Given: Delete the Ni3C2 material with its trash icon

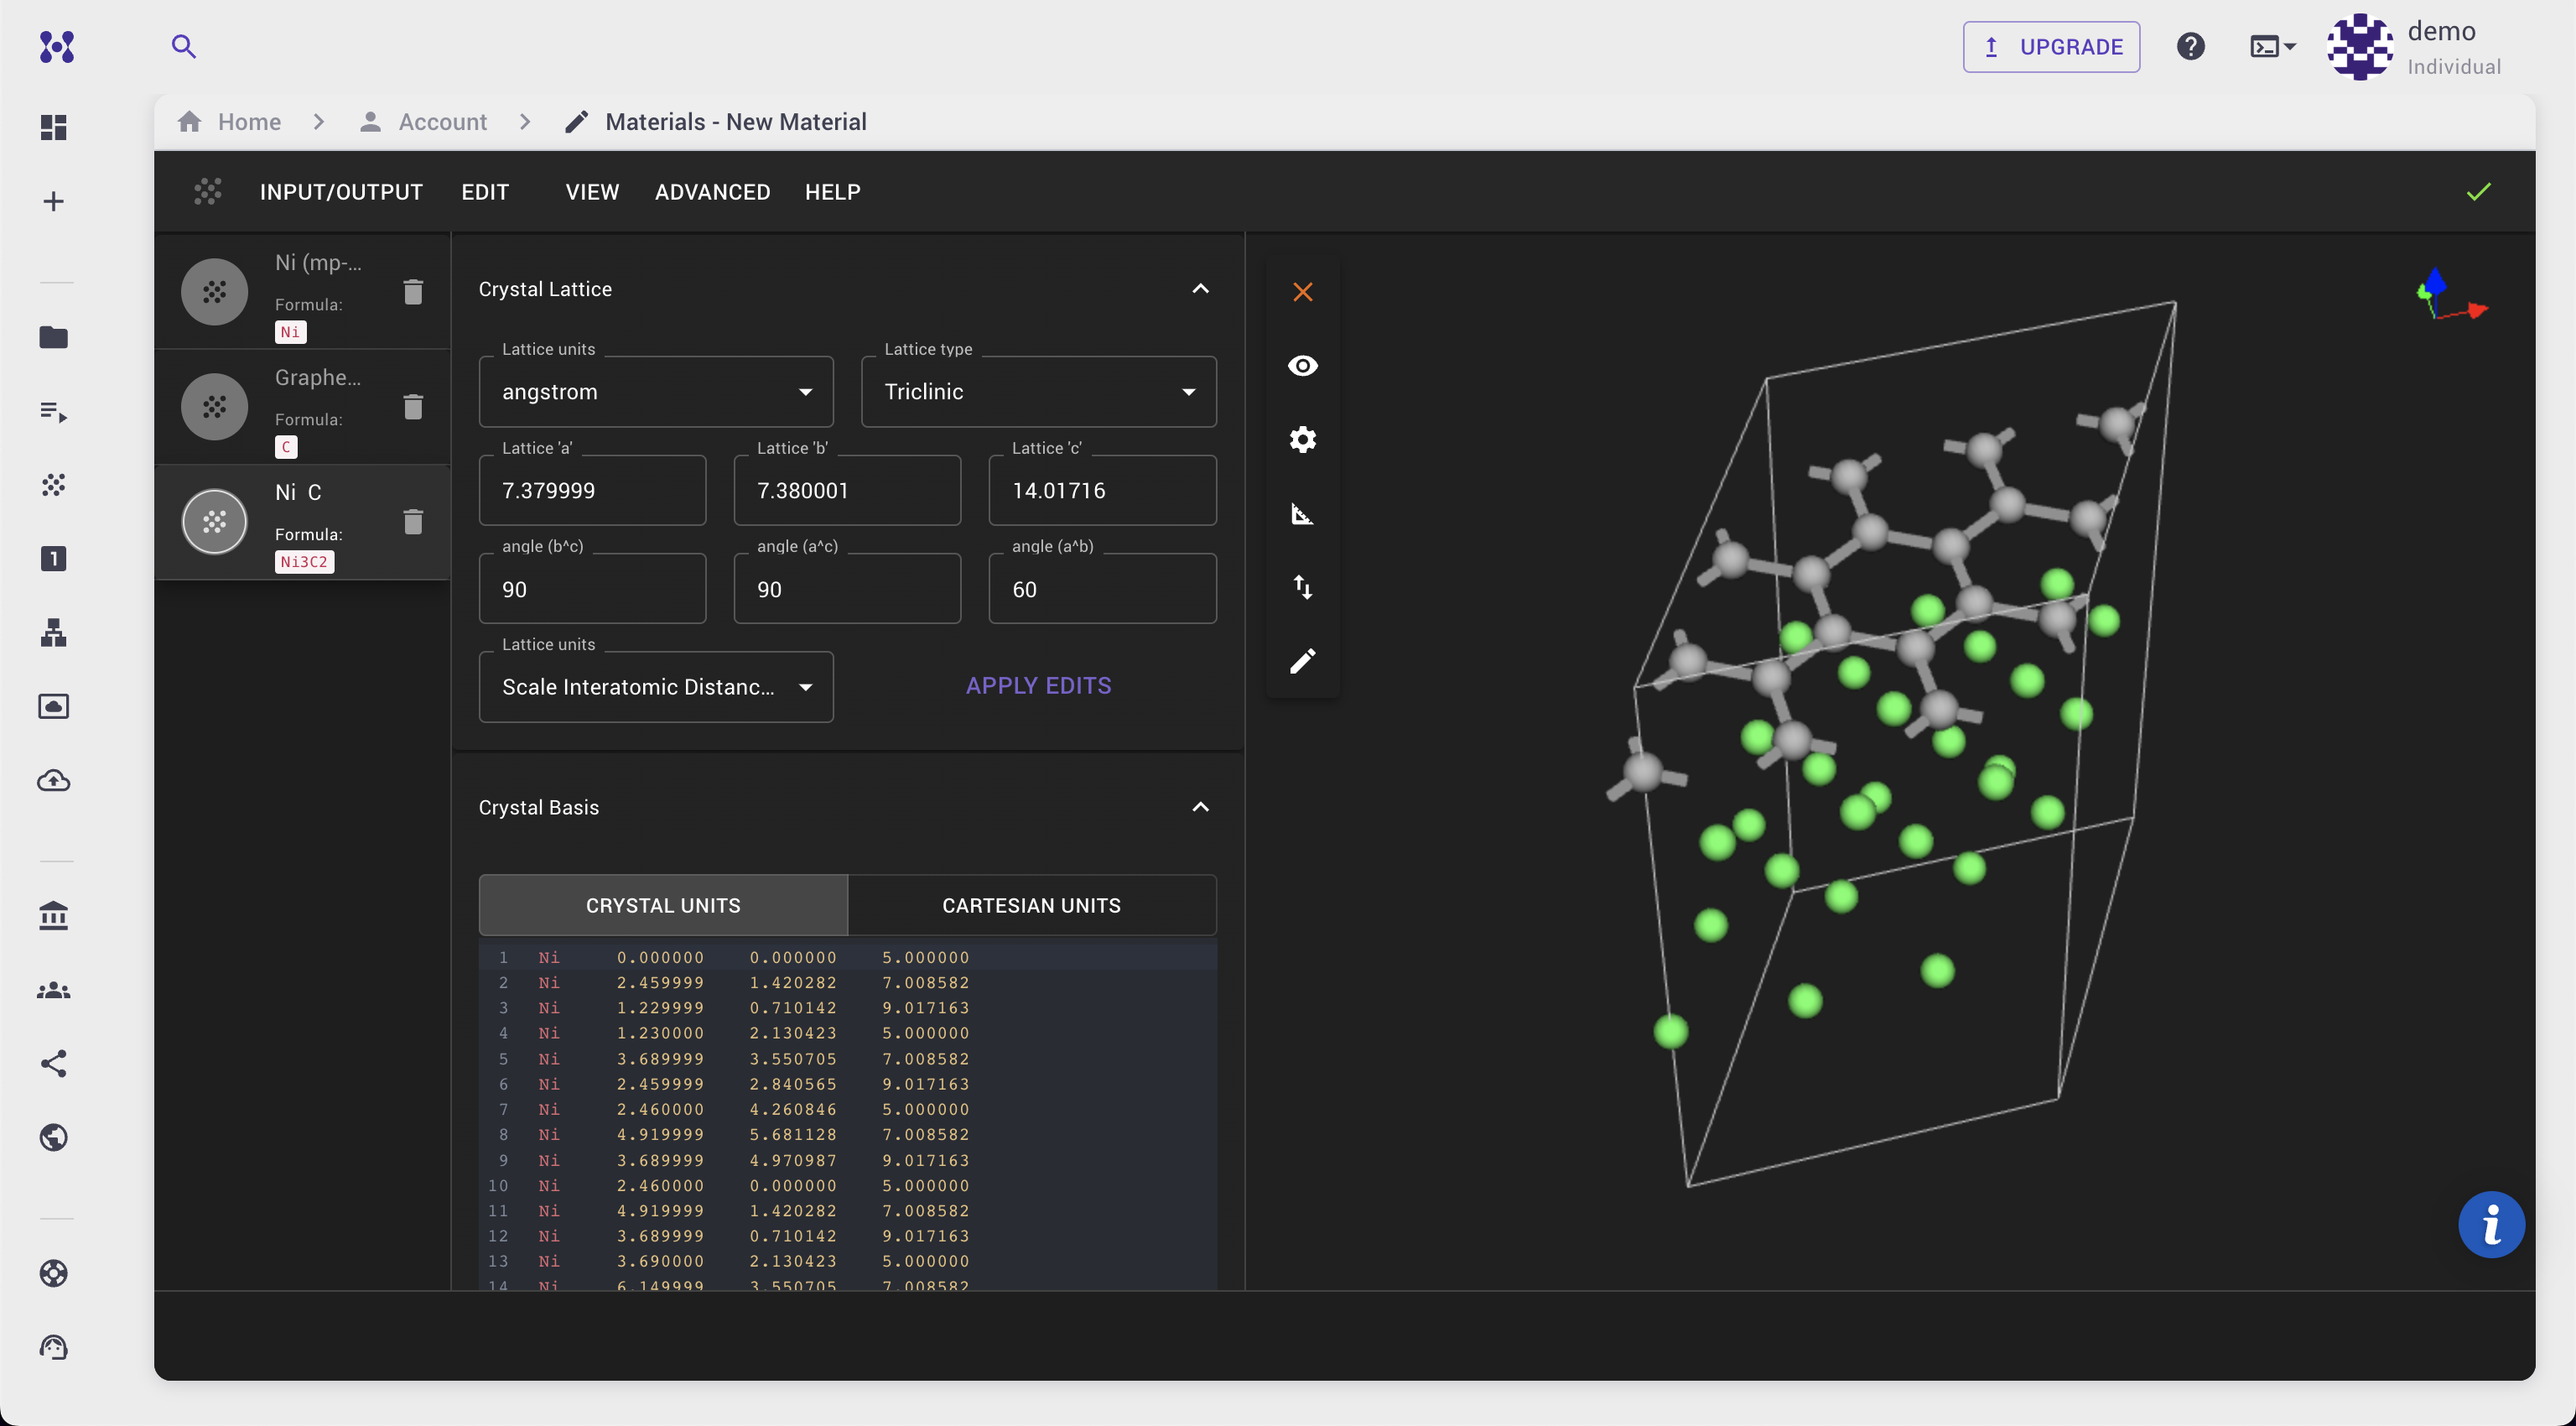Looking at the screenshot, I should point(413,521).
